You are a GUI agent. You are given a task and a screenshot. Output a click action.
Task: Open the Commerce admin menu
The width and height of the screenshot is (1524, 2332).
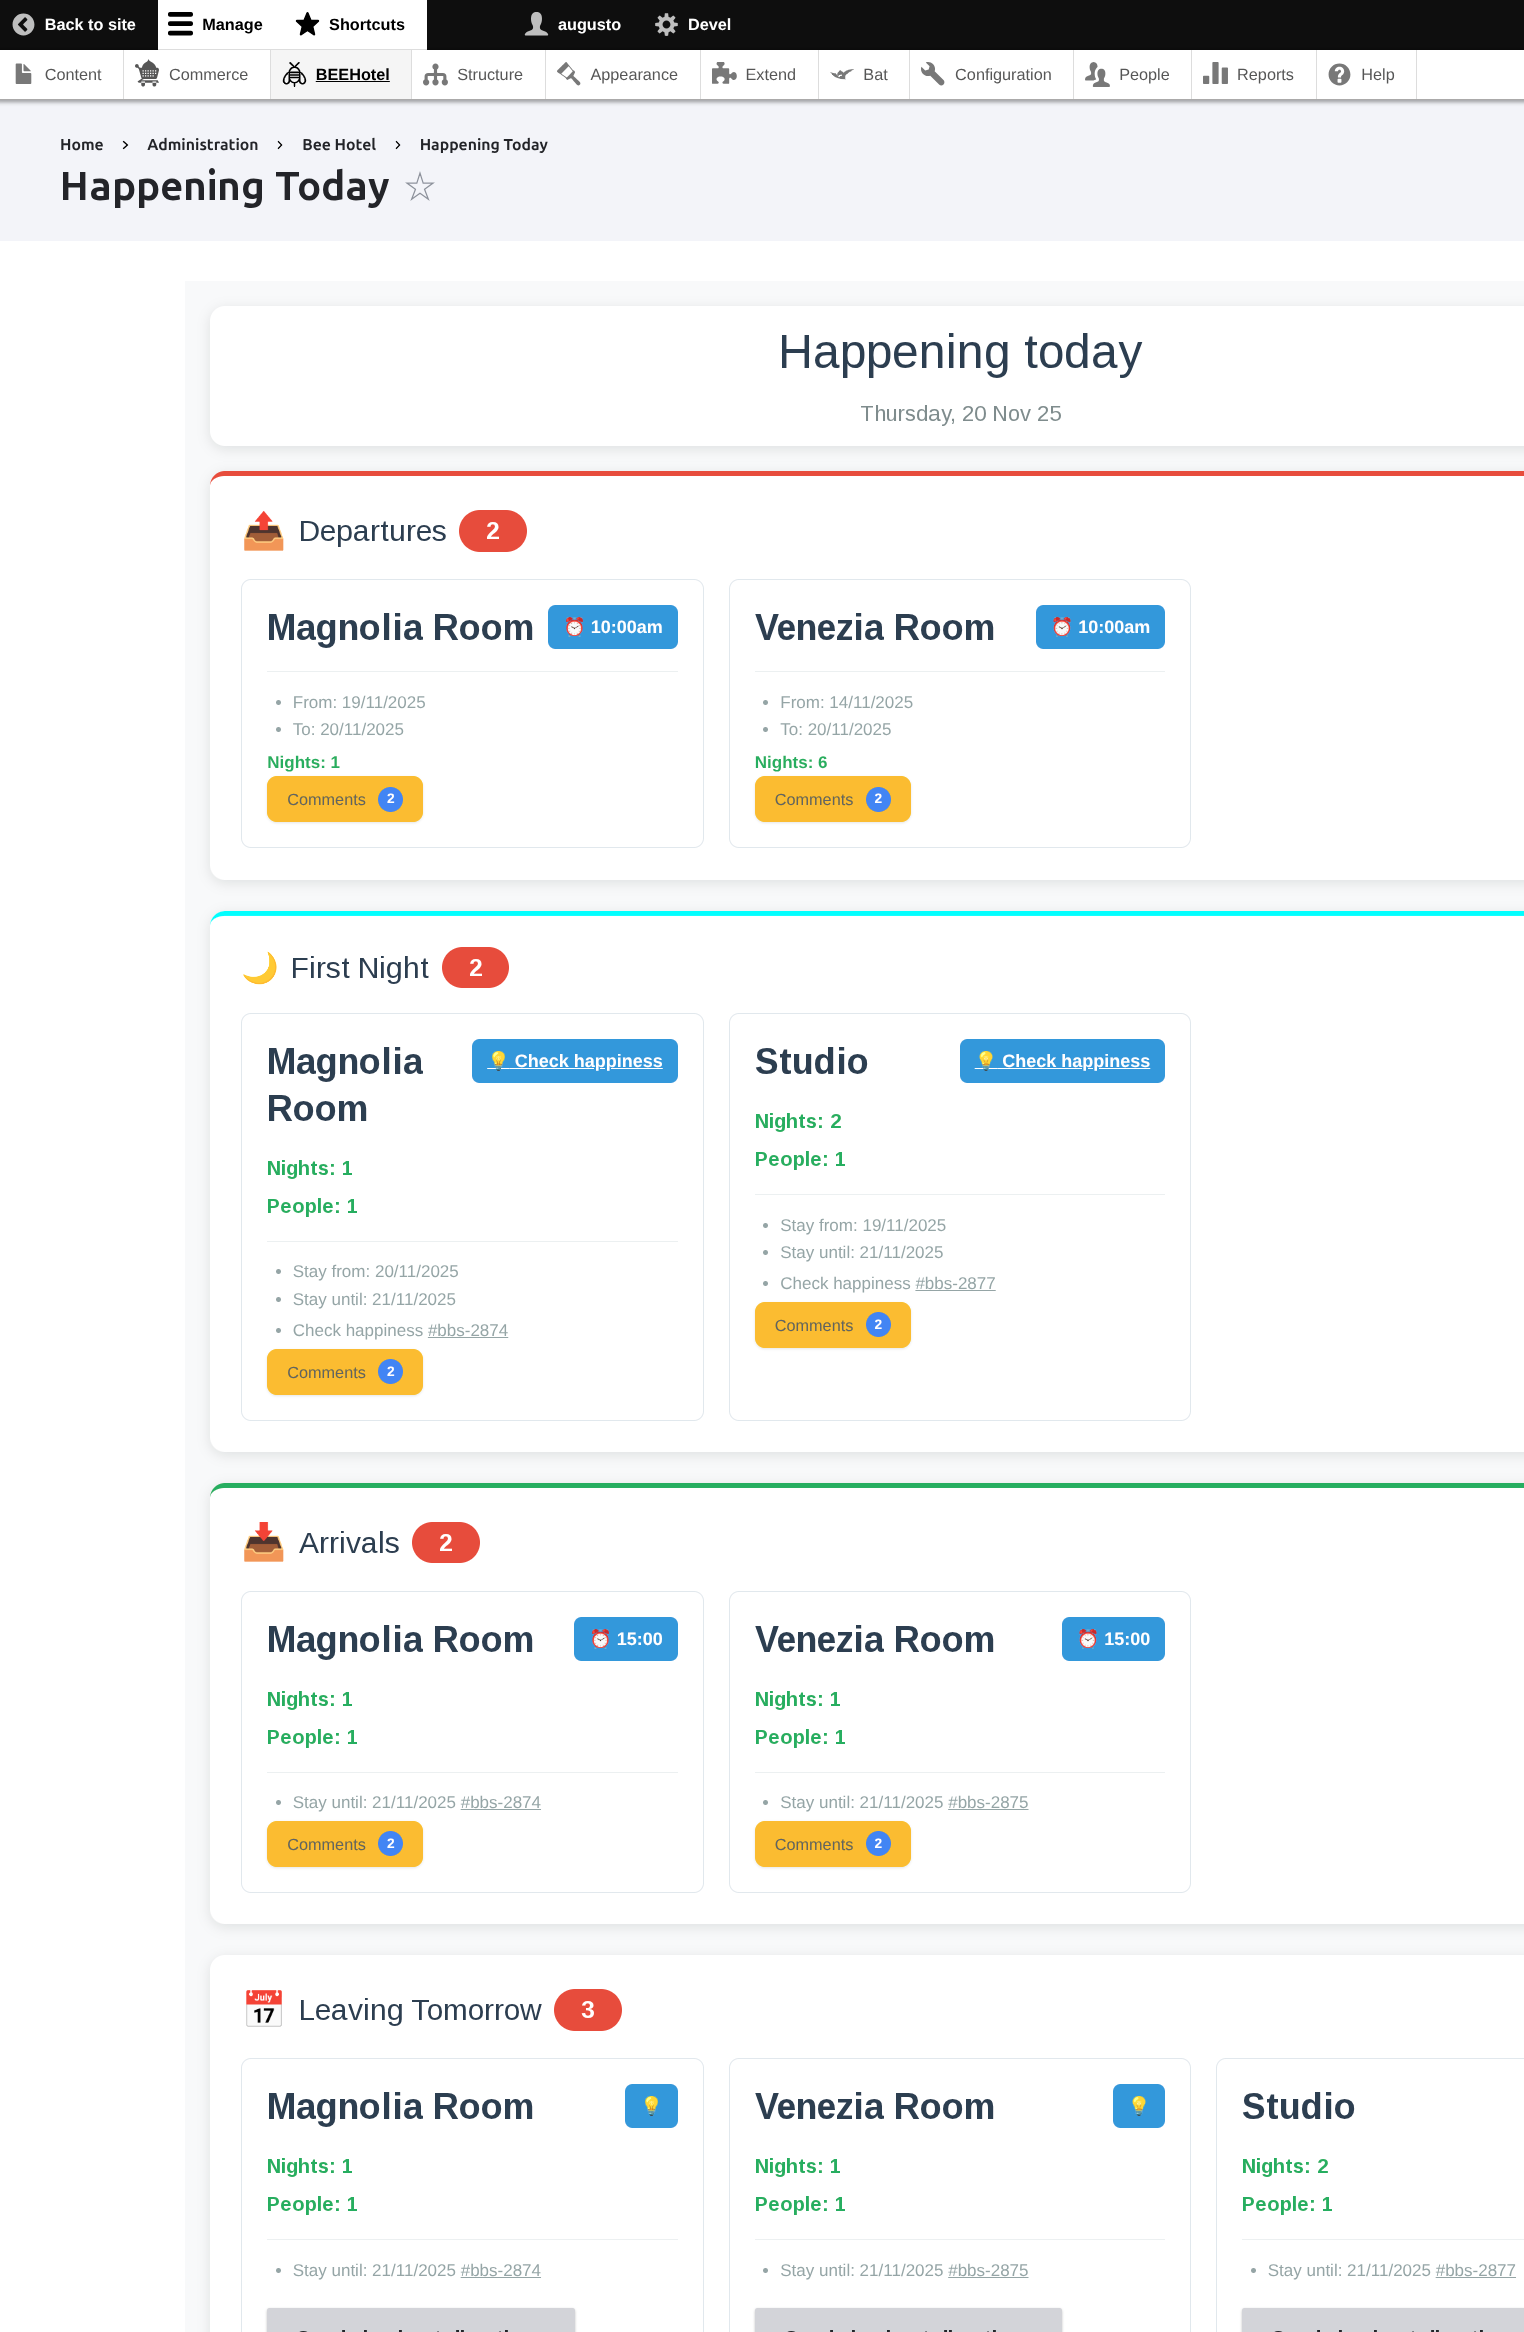(197, 74)
